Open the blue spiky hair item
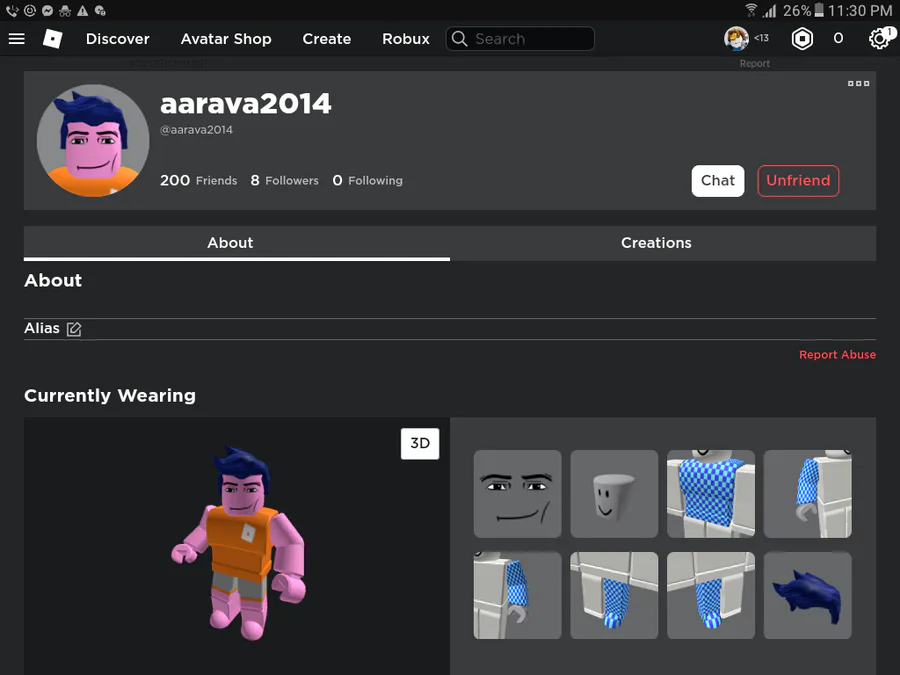This screenshot has width=900, height=675. tap(808, 595)
